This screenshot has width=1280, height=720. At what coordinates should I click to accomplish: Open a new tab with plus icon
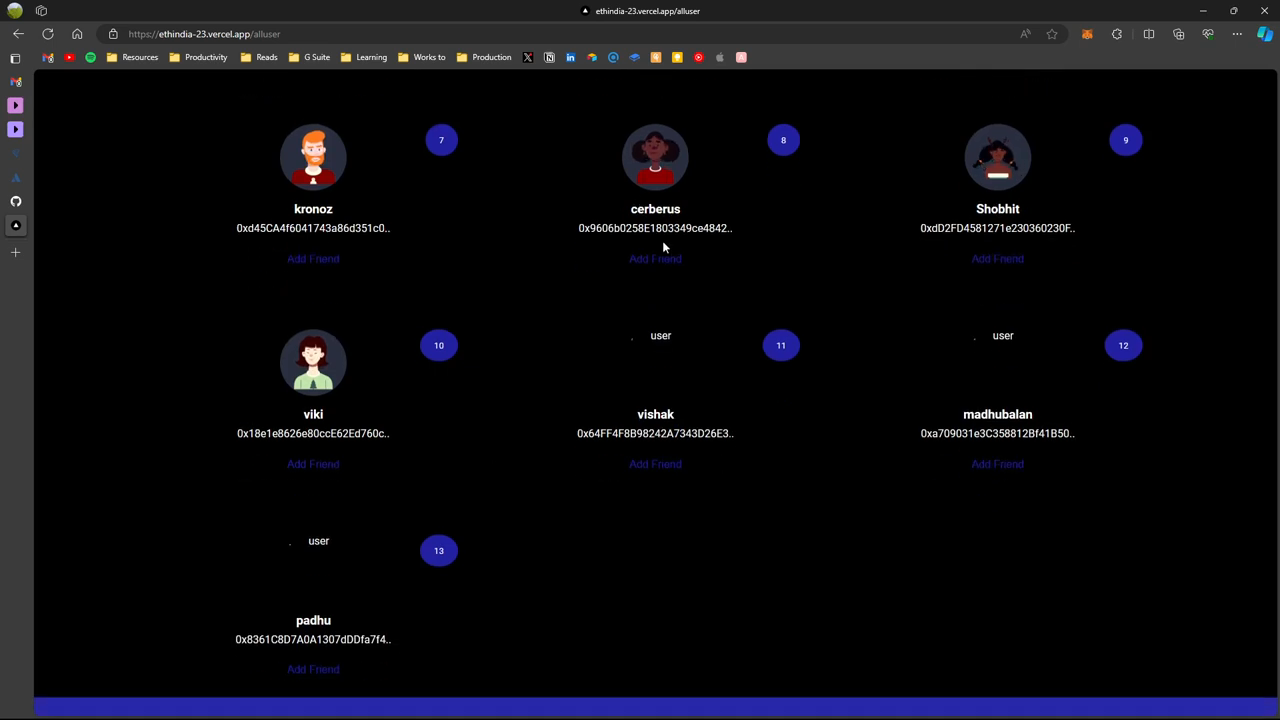[15, 253]
